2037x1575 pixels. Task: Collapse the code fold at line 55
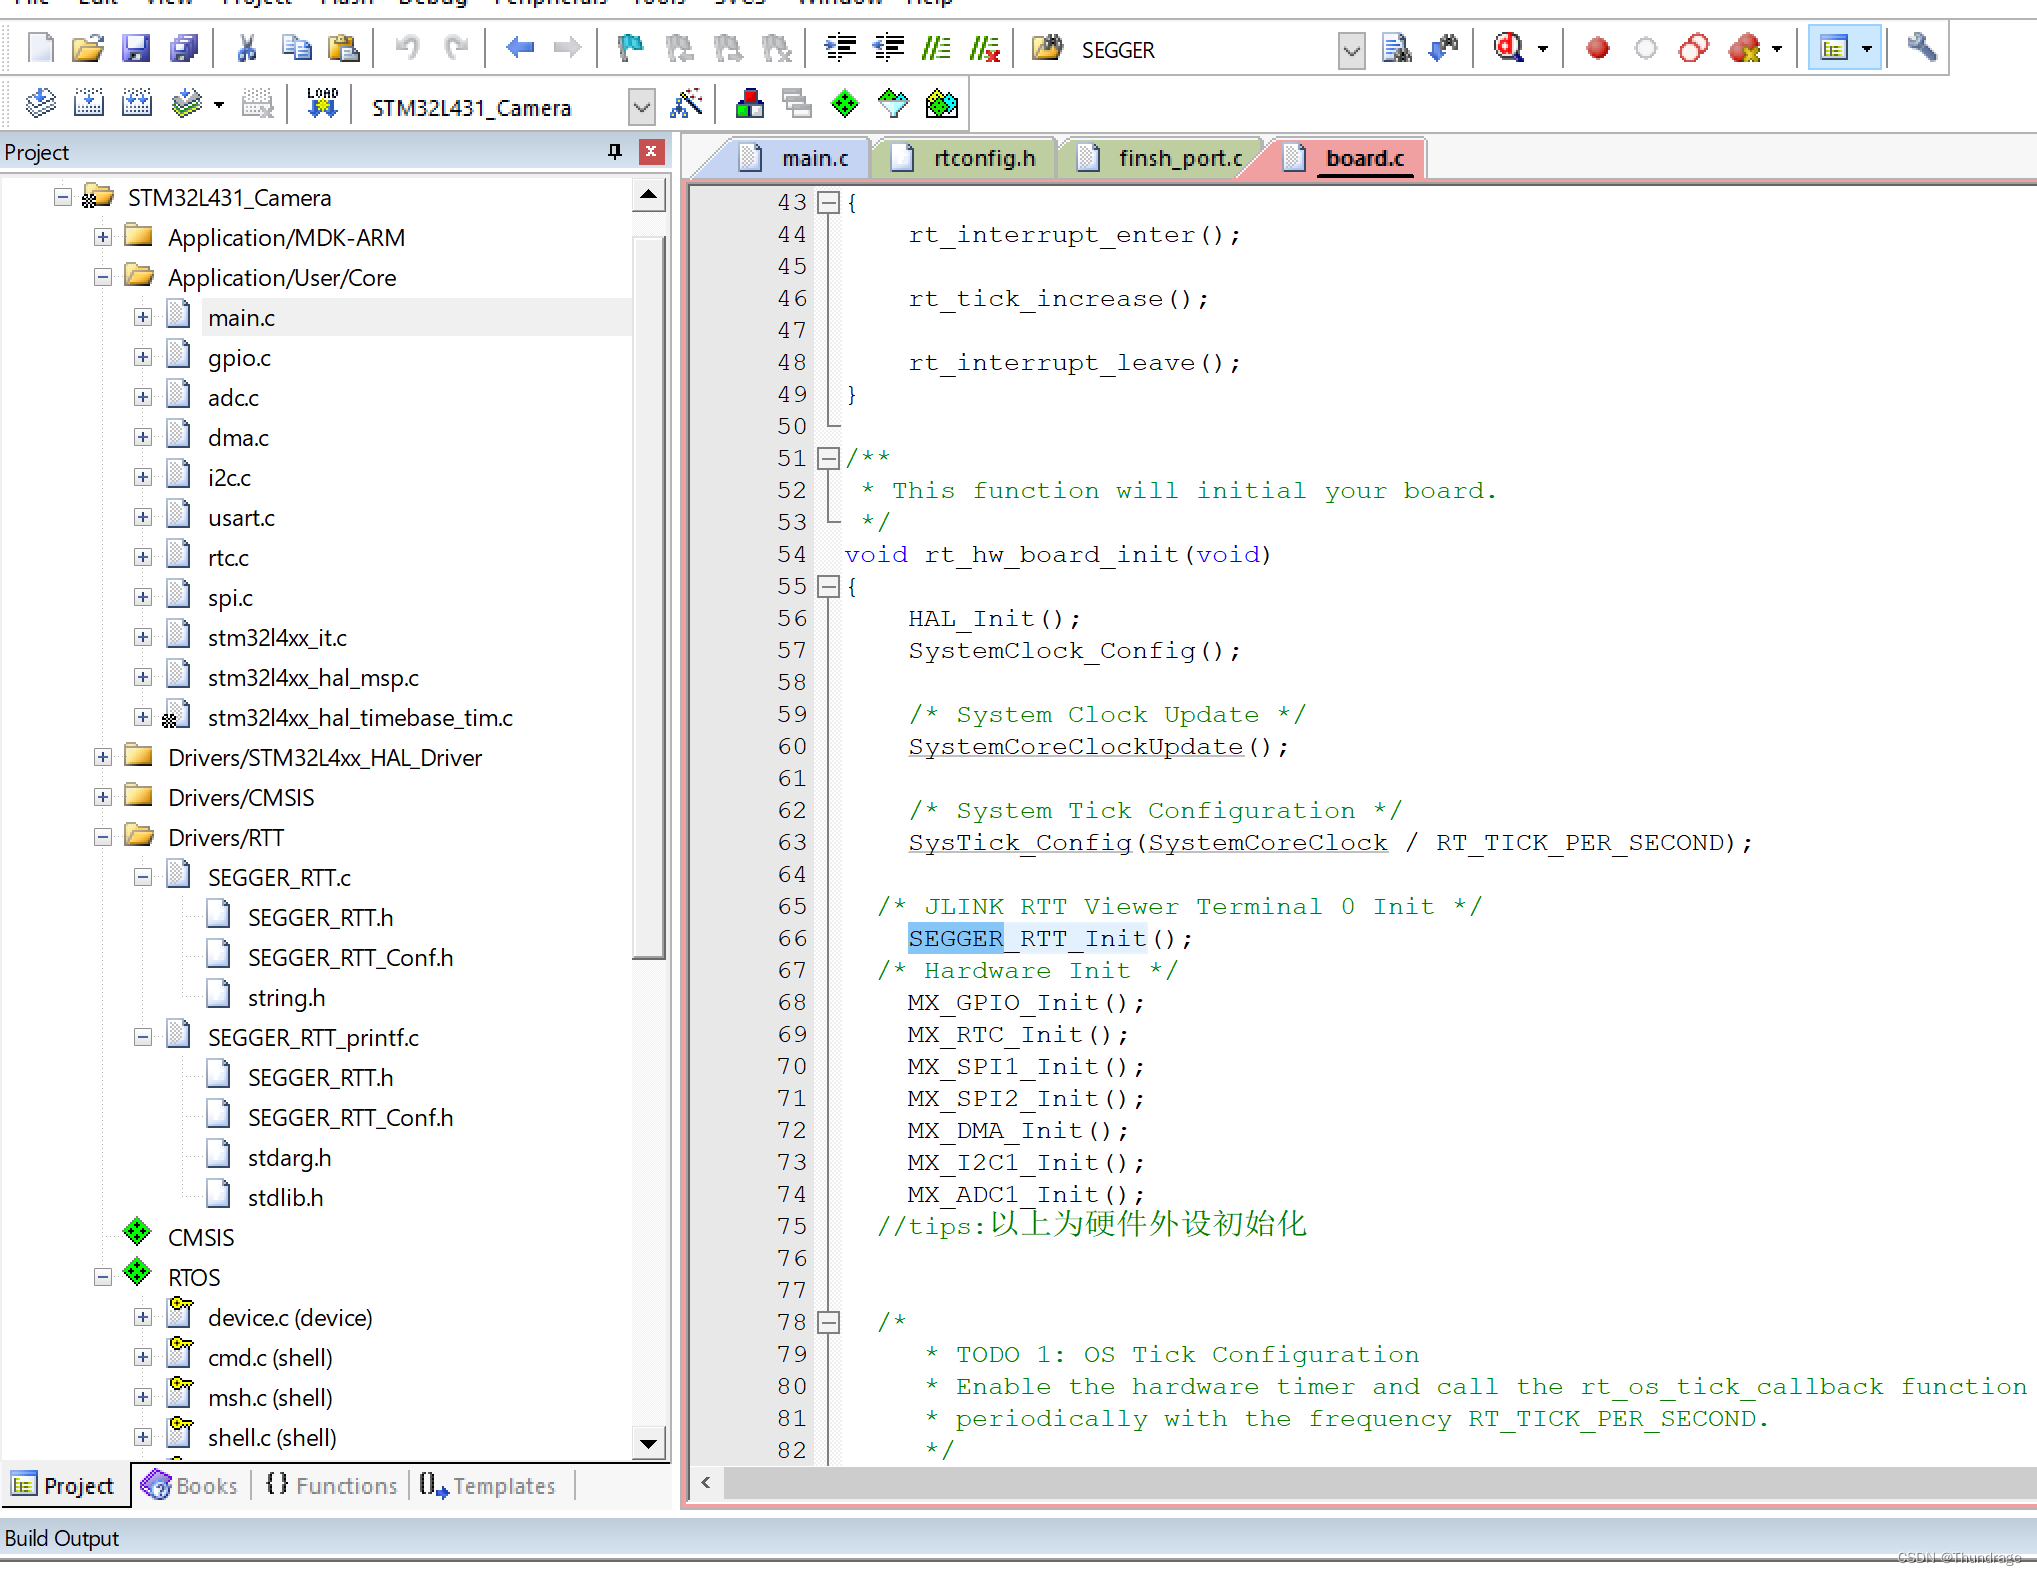pyautogui.click(x=828, y=587)
